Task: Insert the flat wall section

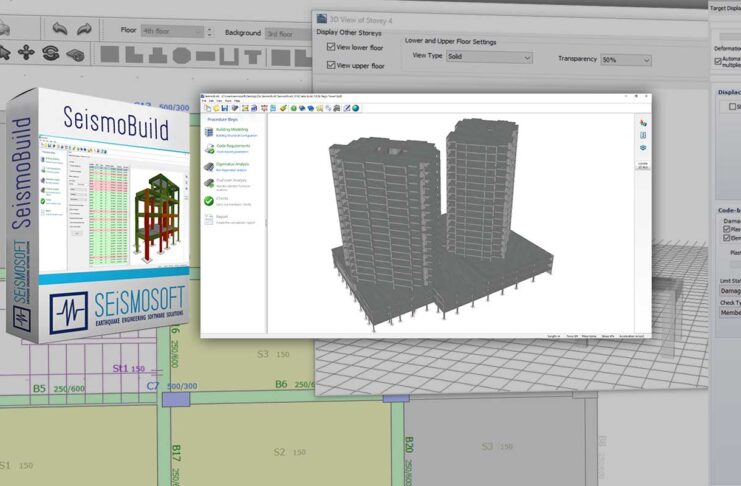Action: pyautogui.click(x=206, y=56)
